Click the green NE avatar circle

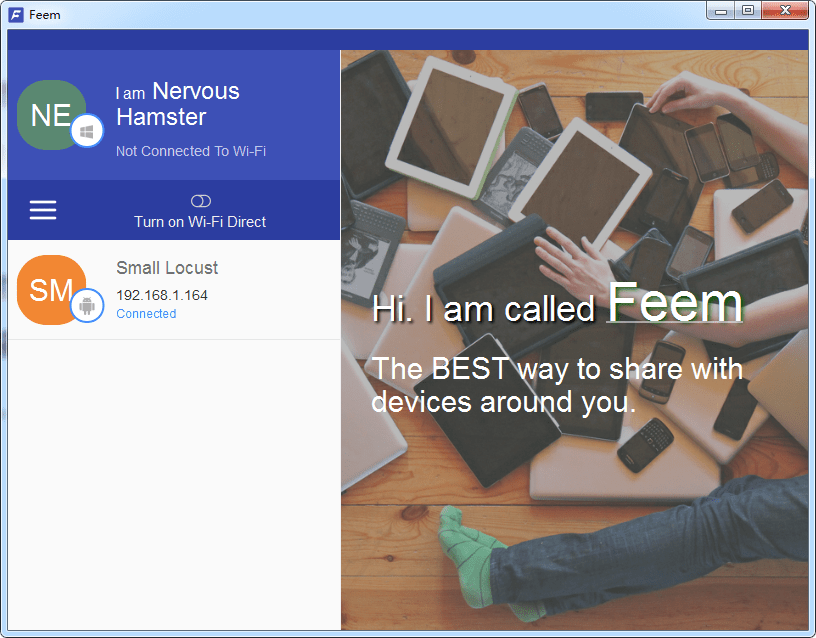coord(51,115)
